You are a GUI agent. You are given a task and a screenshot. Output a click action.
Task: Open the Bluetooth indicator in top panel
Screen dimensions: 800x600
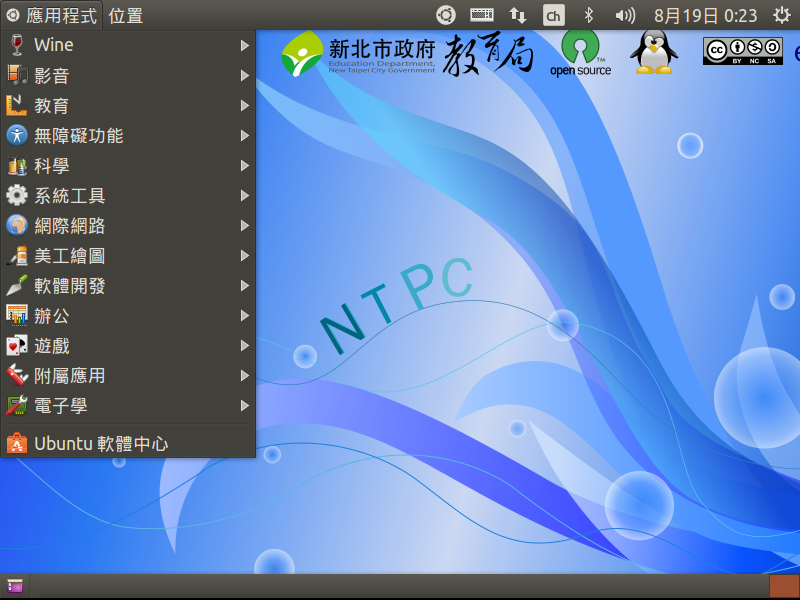(x=589, y=15)
